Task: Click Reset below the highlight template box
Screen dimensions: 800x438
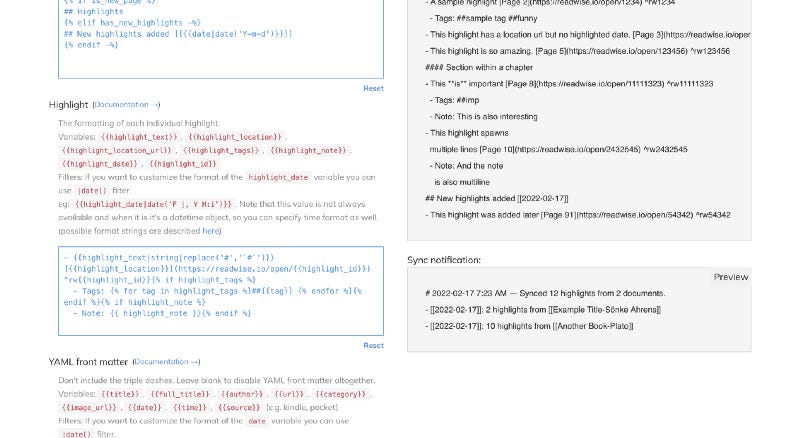Action: tap(373, 346)
